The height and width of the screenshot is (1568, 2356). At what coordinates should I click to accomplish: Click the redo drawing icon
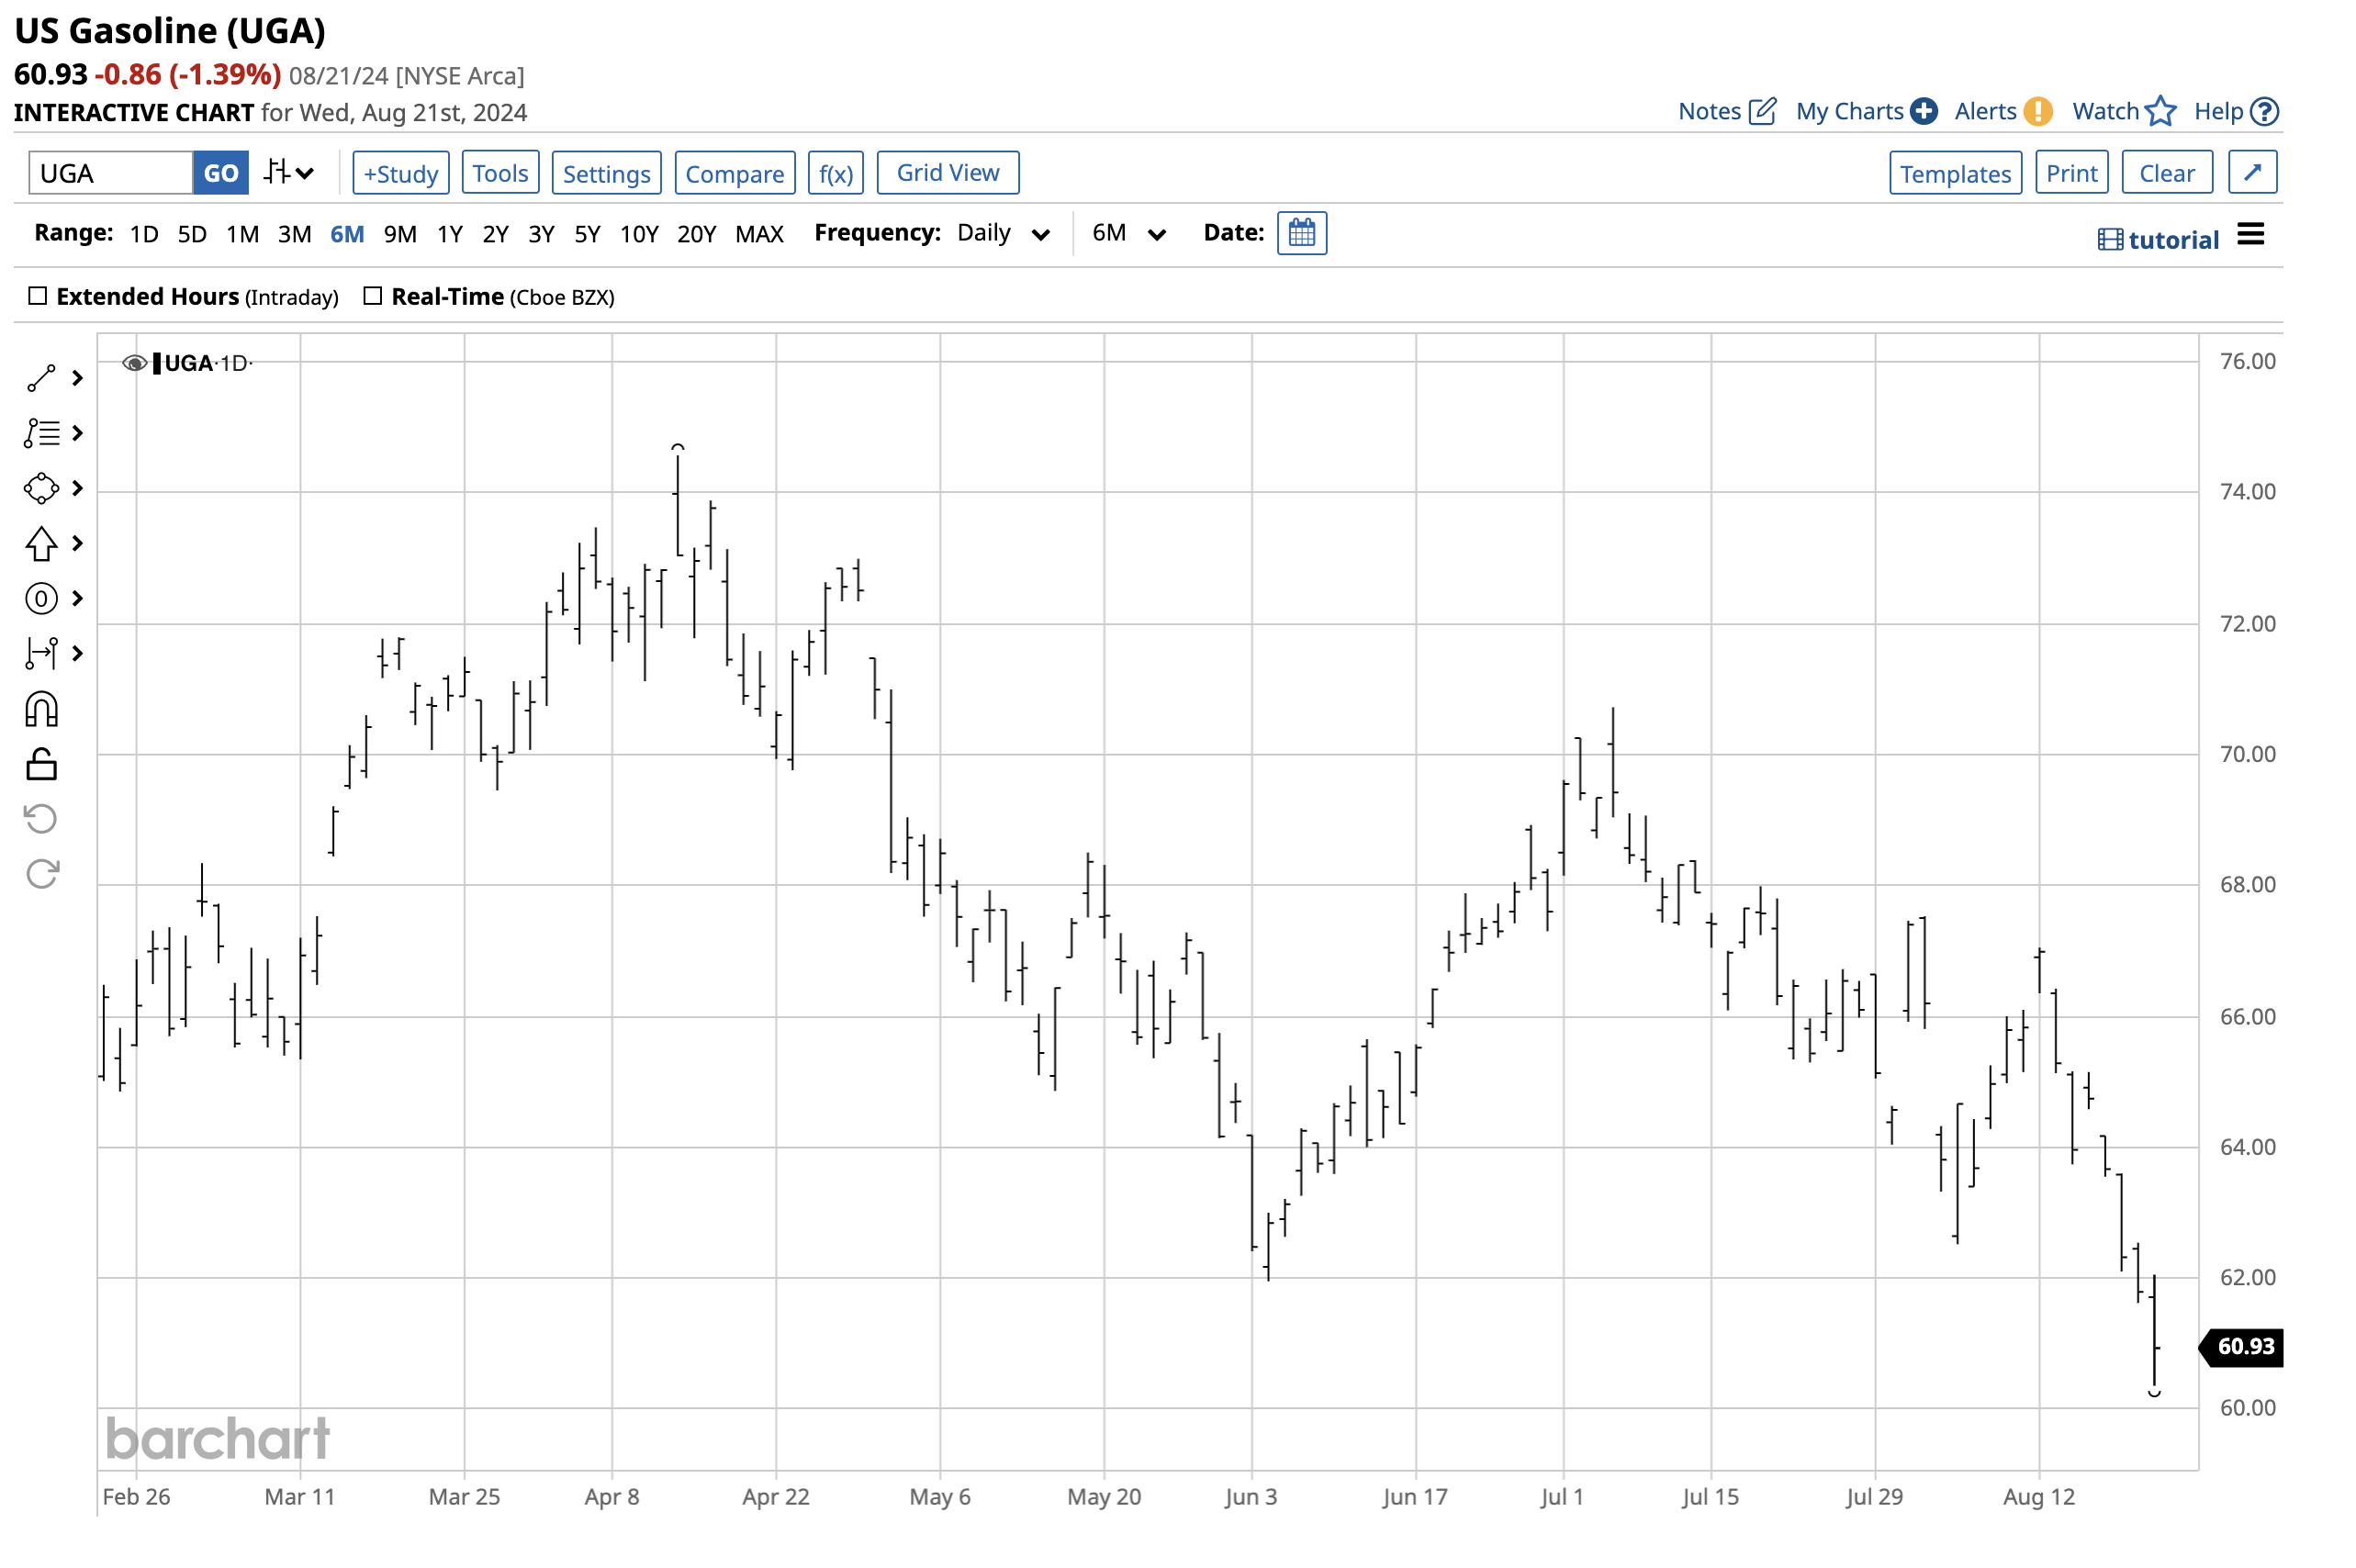40,872
